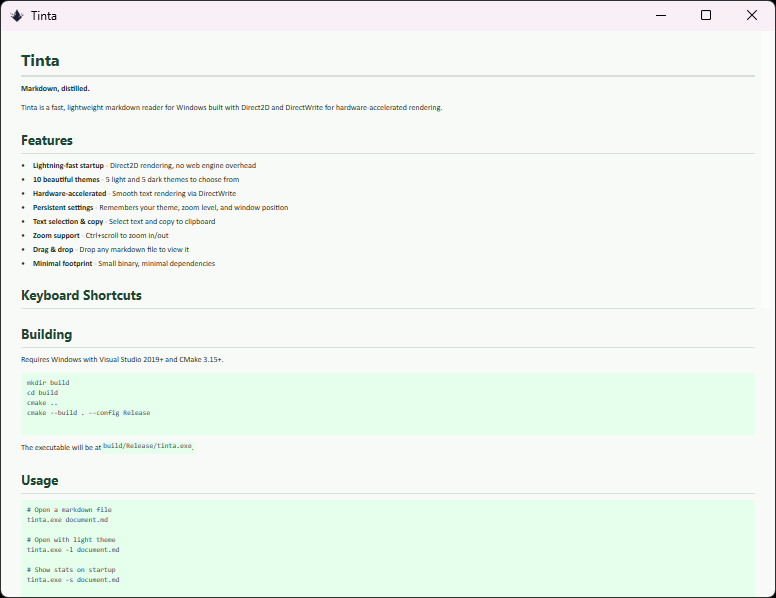Screen dimensions: 776x598
Task: Close the Tinta window
Action: (x=752, y=15)
